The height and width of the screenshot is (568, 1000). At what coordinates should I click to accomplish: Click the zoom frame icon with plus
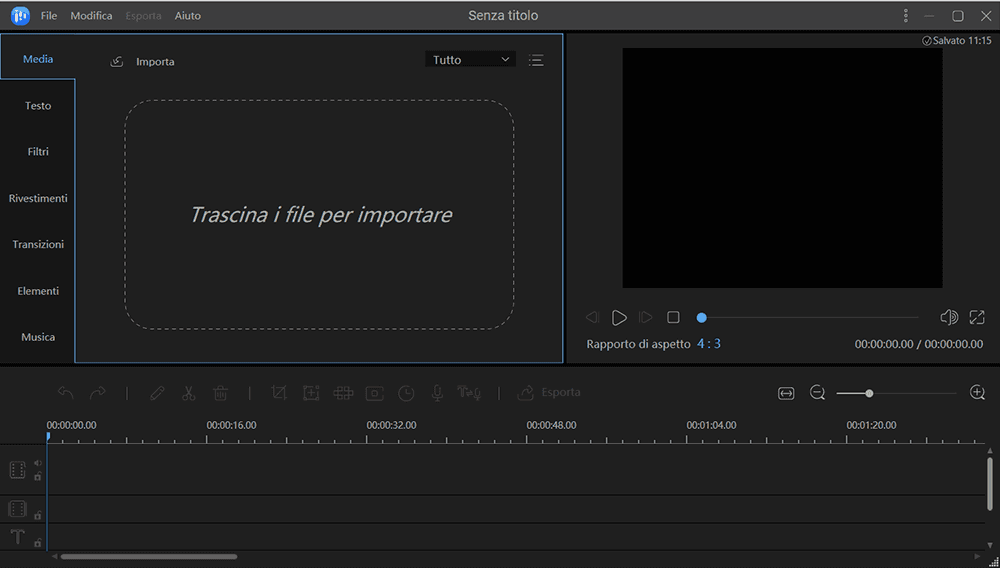coord(311,393)
